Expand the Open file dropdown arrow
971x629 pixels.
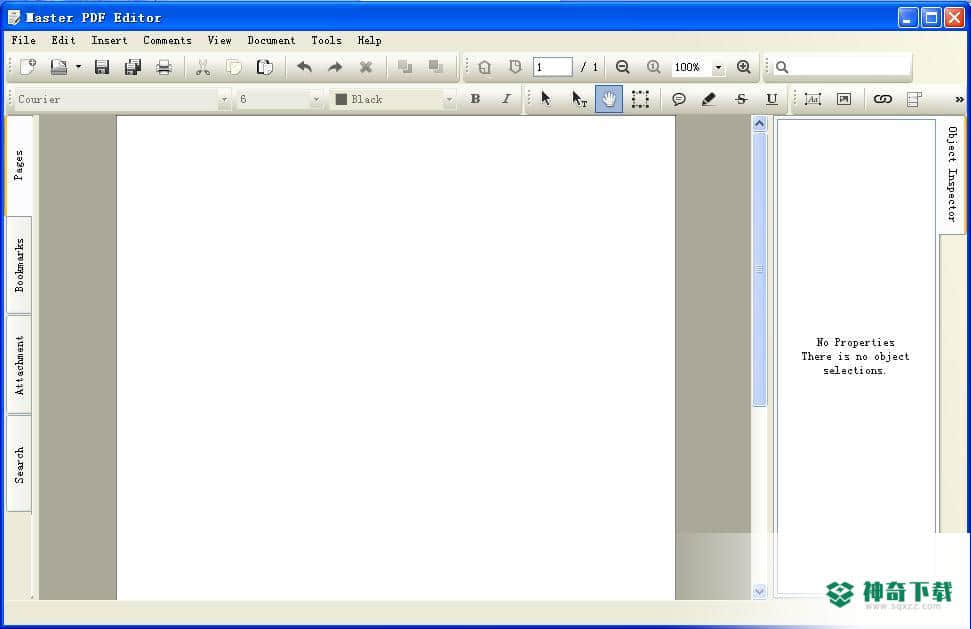[x=78, y=67]
